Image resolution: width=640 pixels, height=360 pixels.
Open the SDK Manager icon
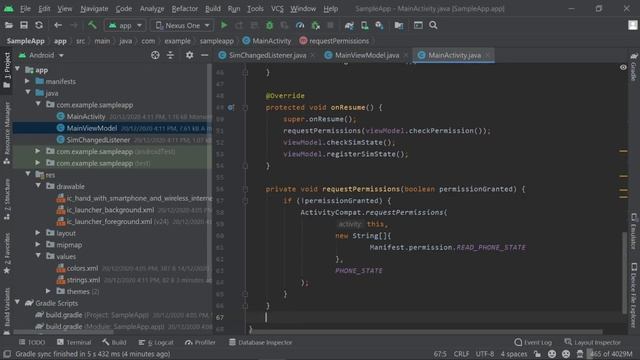[x=379, y=25]
